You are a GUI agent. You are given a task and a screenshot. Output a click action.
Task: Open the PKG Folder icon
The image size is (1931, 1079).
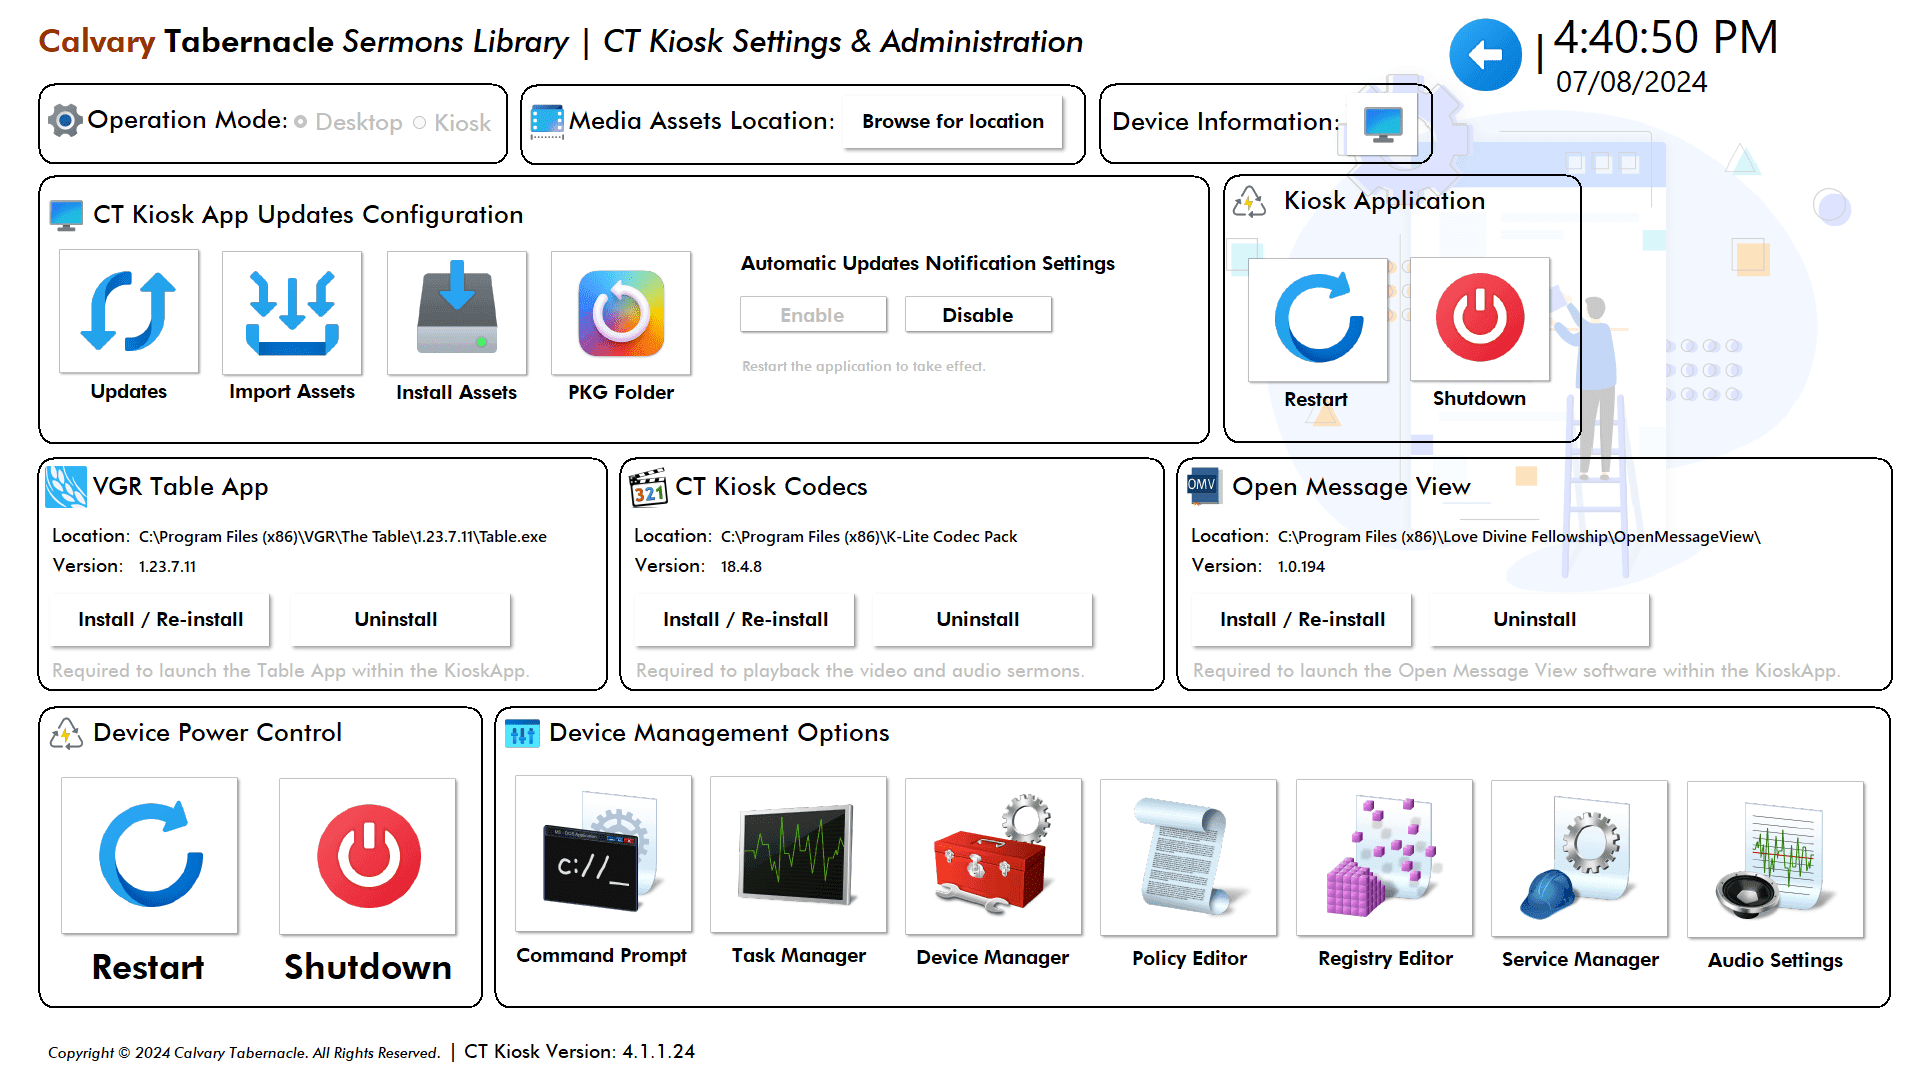pyautogui.click(x=620, y=312)
